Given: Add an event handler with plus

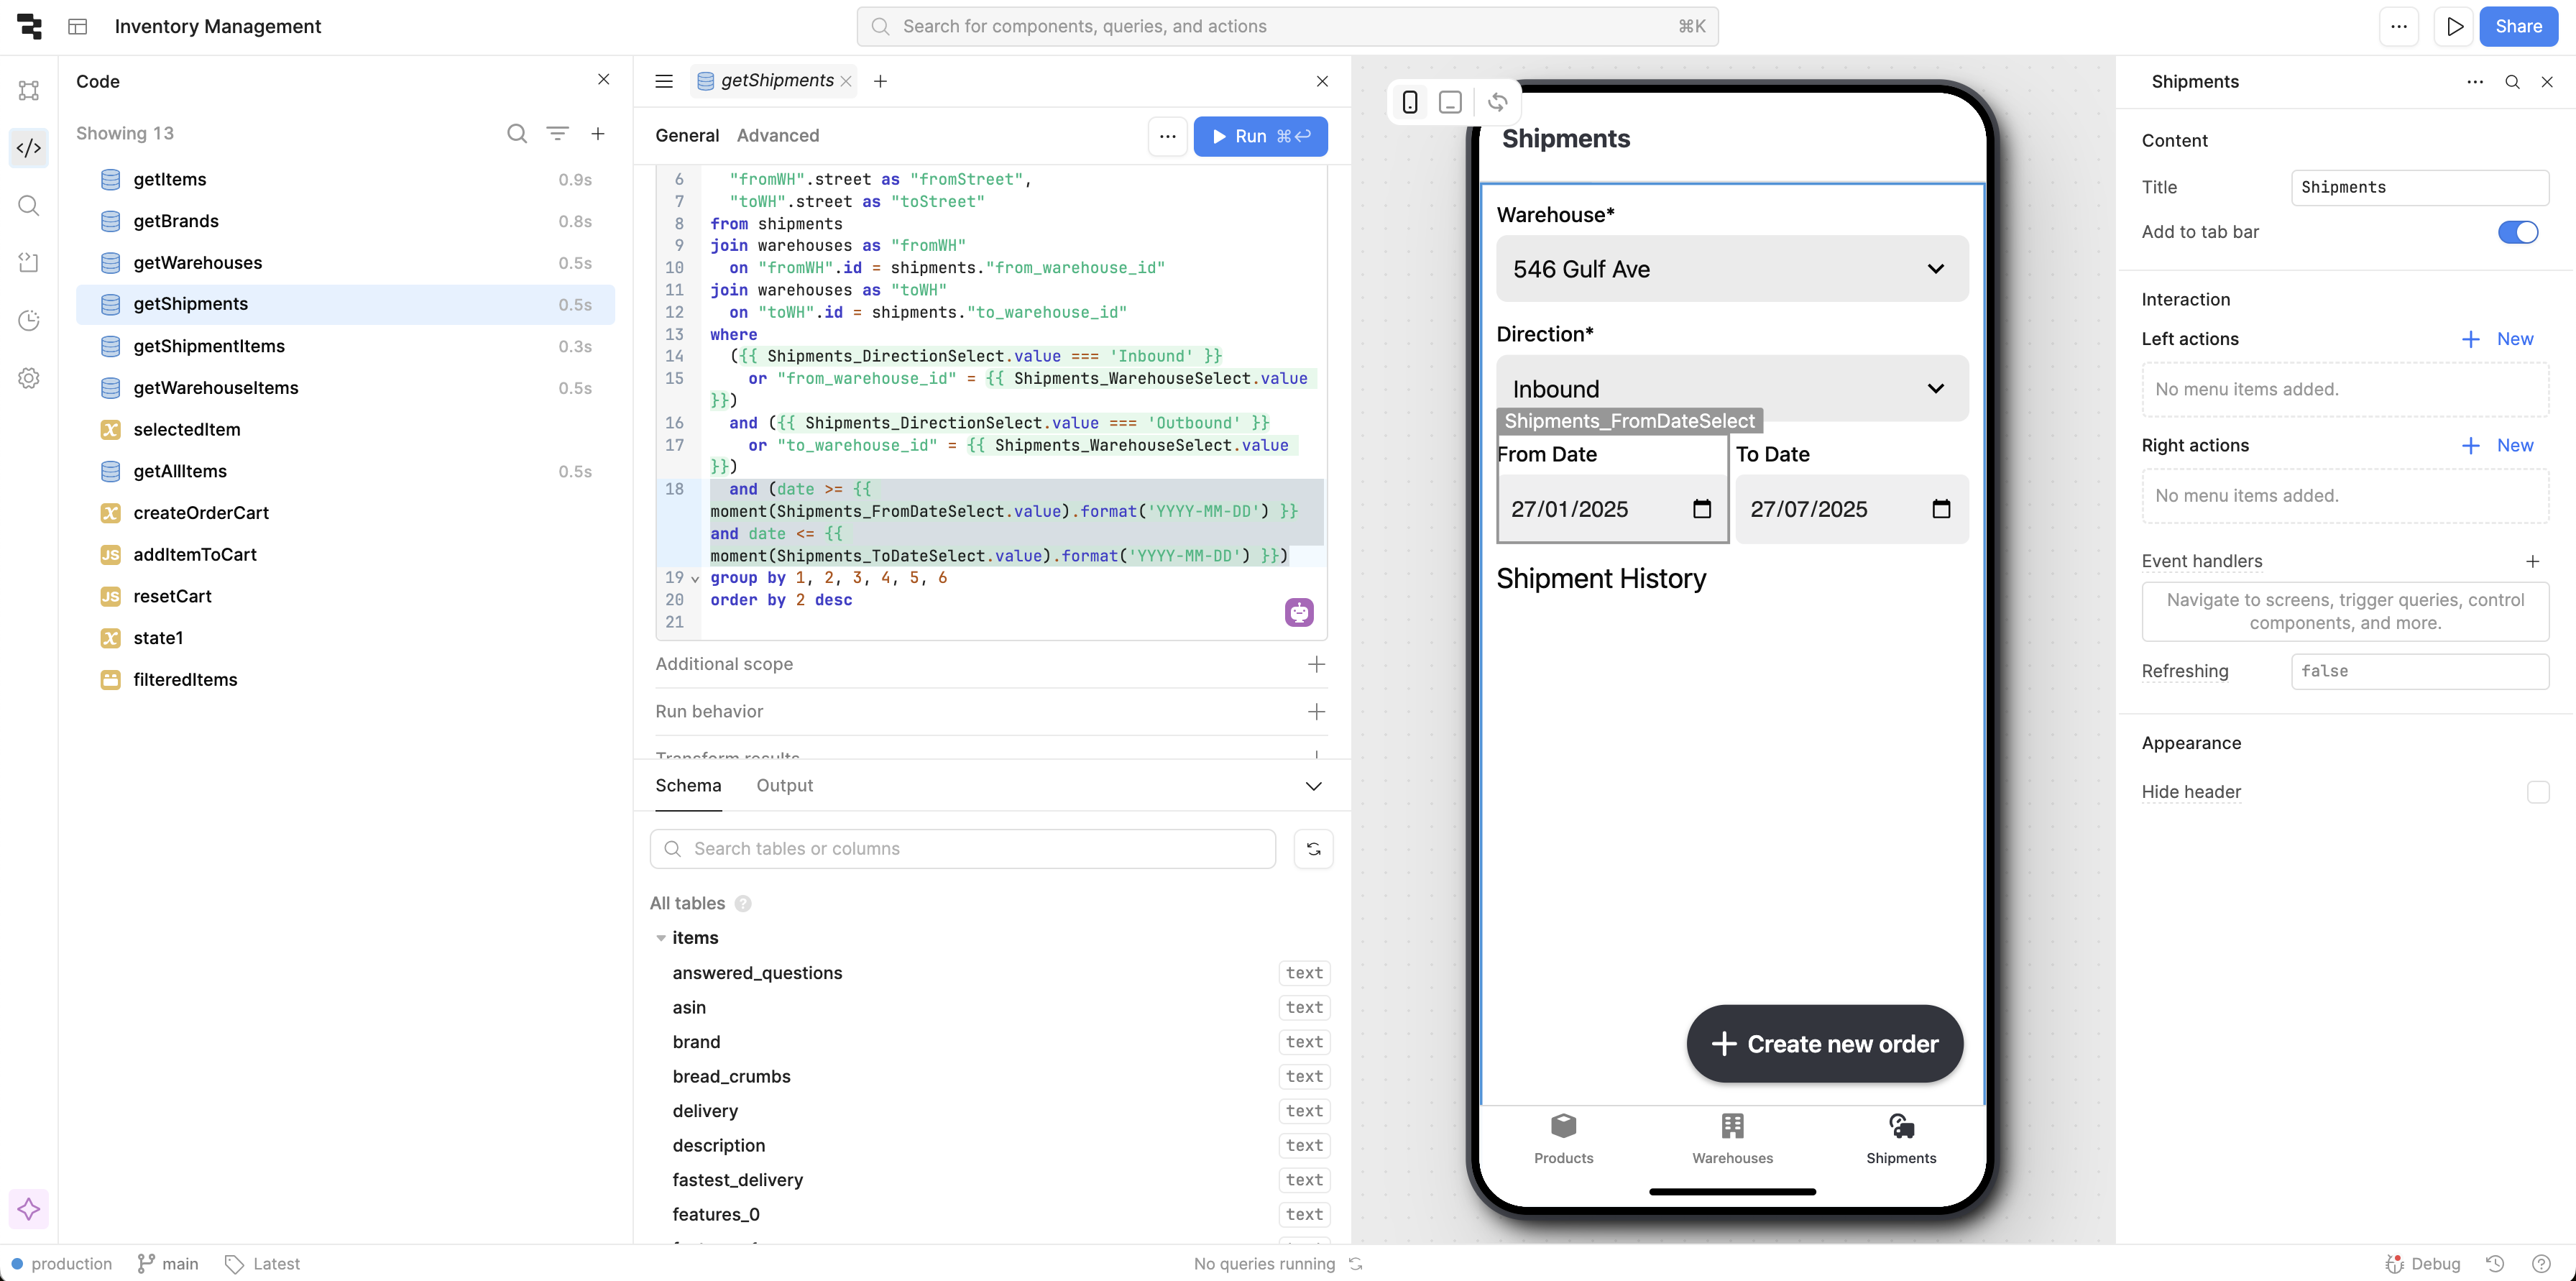Looking at the screenshot, I should [2533, 562].
